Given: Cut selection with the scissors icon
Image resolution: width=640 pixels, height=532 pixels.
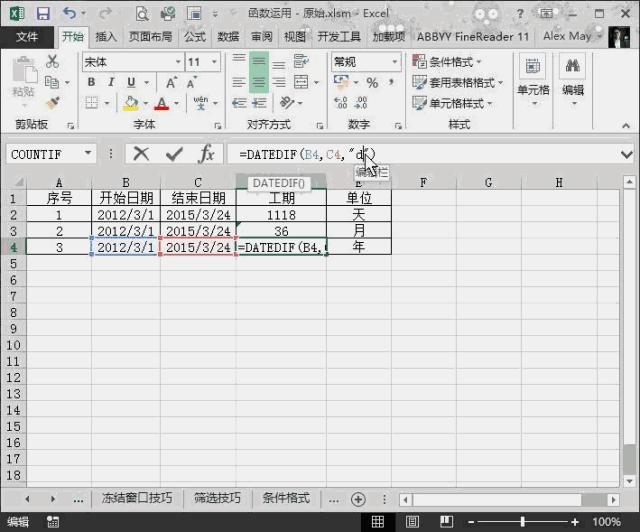Looking at the screenshot, I should [x=52, y=61].
